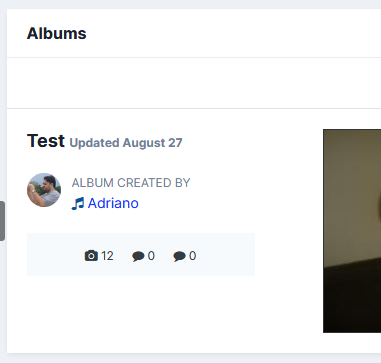Click the gray handle on the left edge
This screenshot has width=381, height=363.
pos(2,221)
